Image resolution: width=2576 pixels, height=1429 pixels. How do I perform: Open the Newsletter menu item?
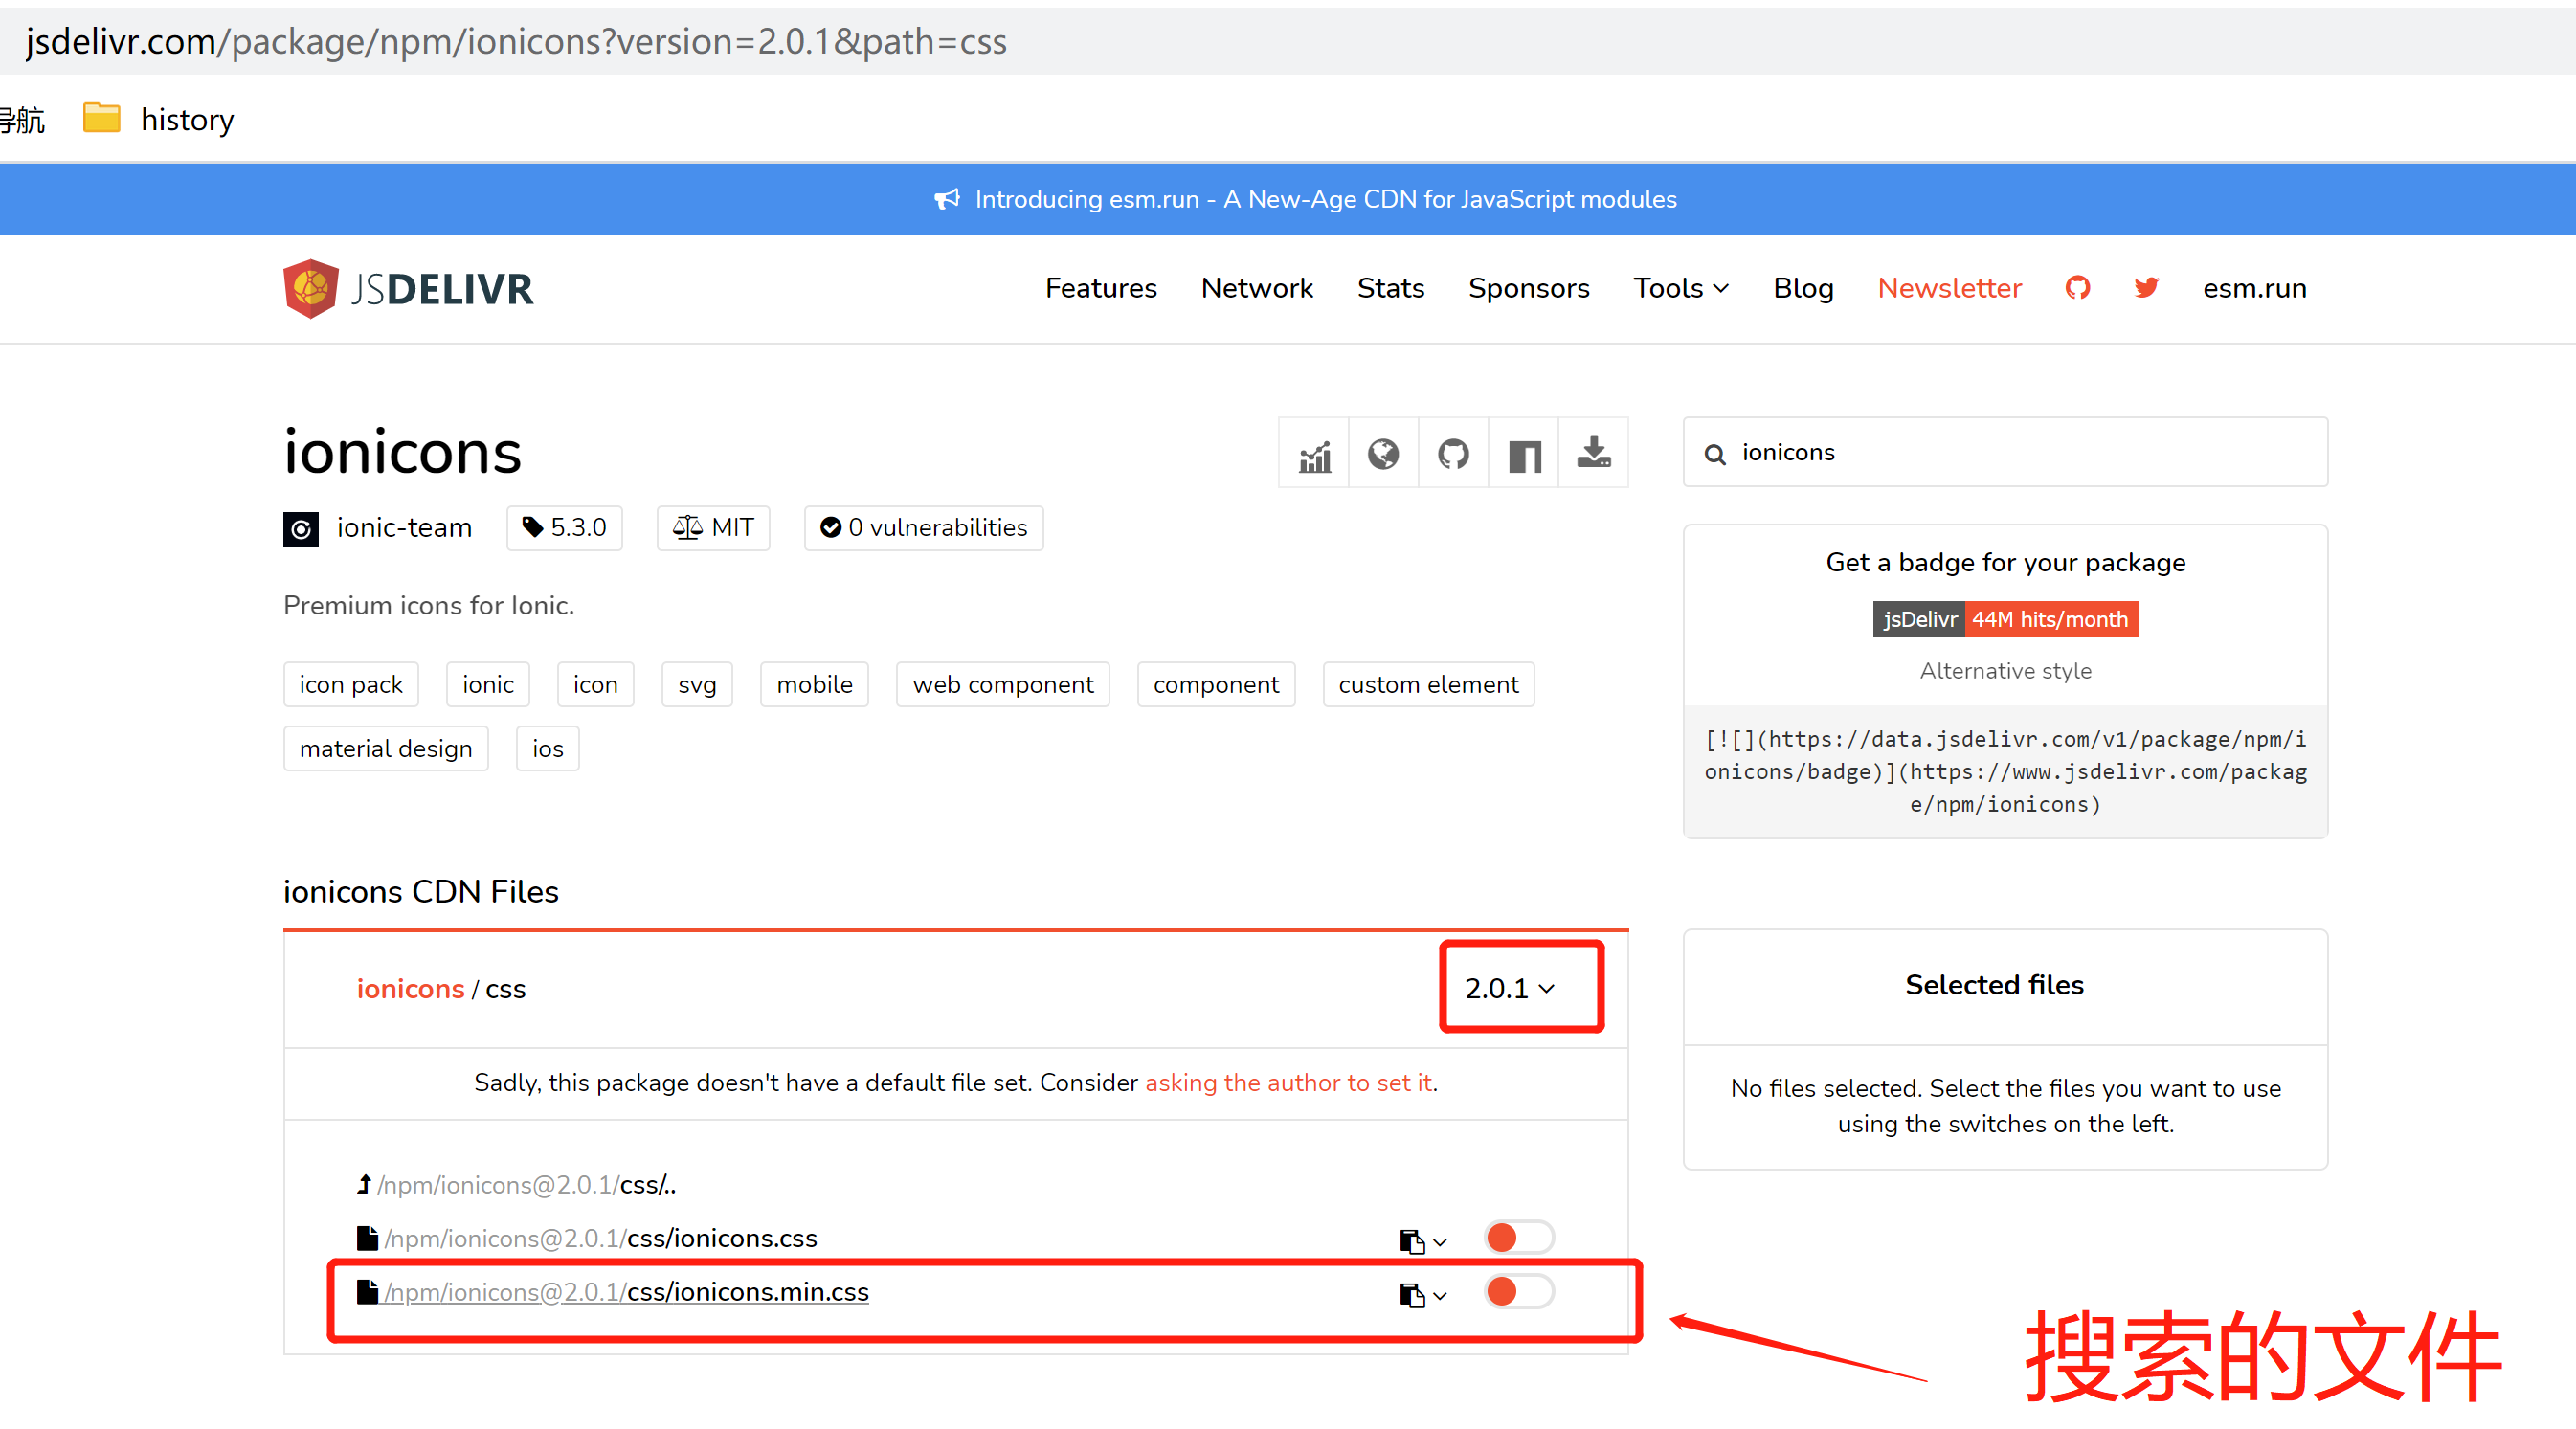(1949, 288)
